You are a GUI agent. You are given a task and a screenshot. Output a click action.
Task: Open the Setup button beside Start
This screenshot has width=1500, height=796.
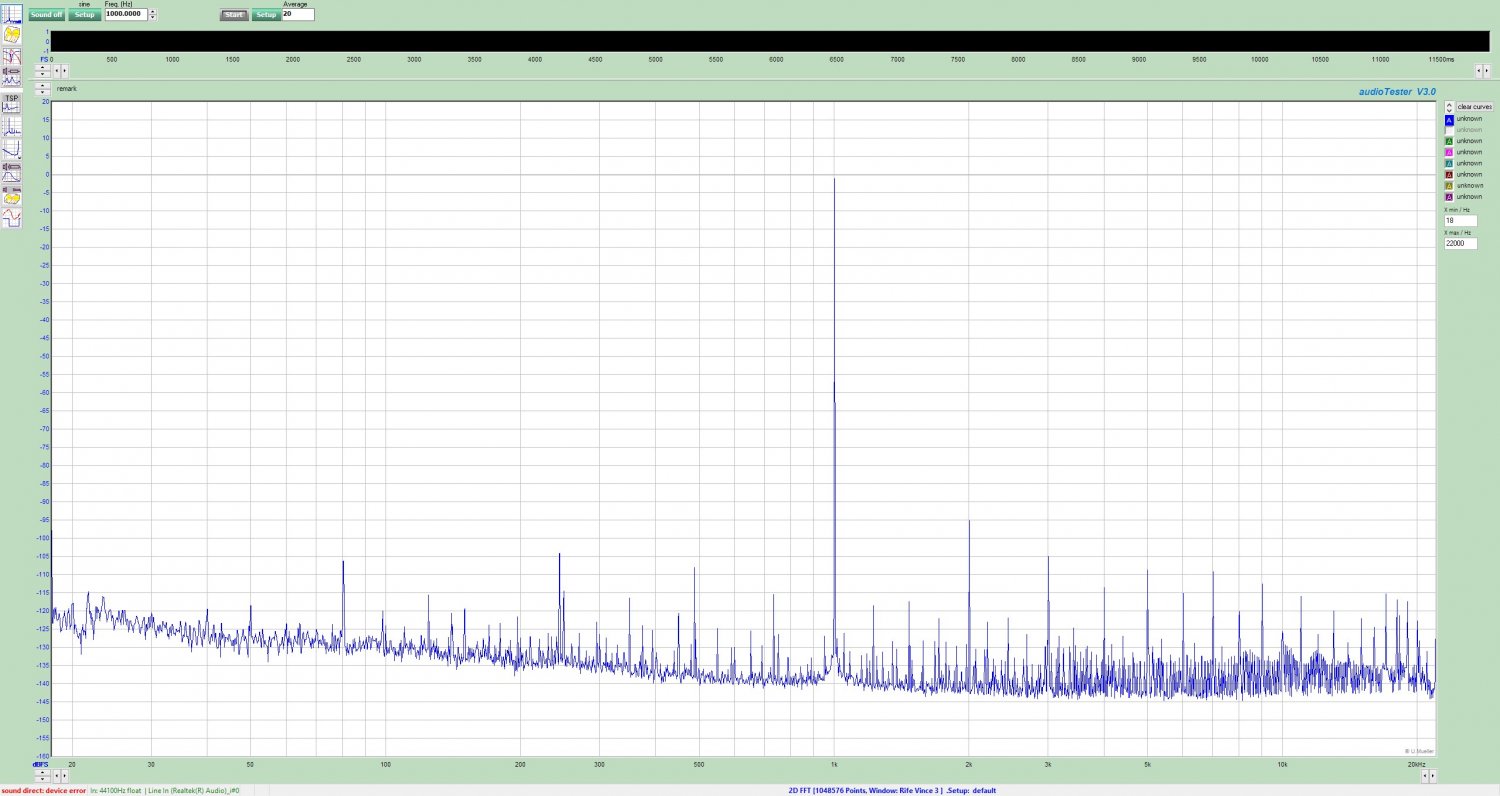[267, 14]
